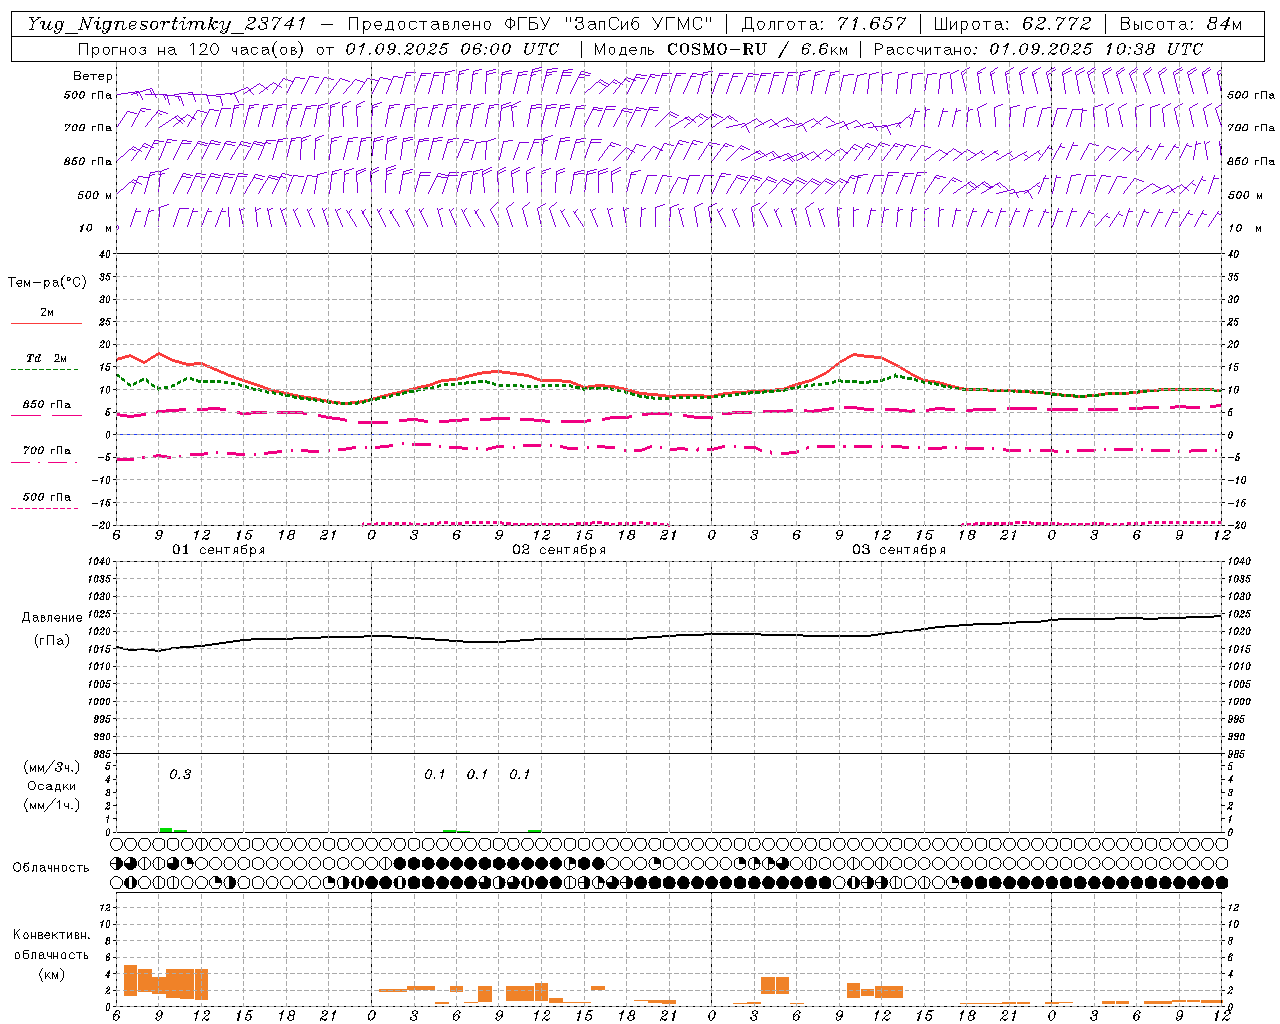Click the 03 сентября date label

coord(899,550)
